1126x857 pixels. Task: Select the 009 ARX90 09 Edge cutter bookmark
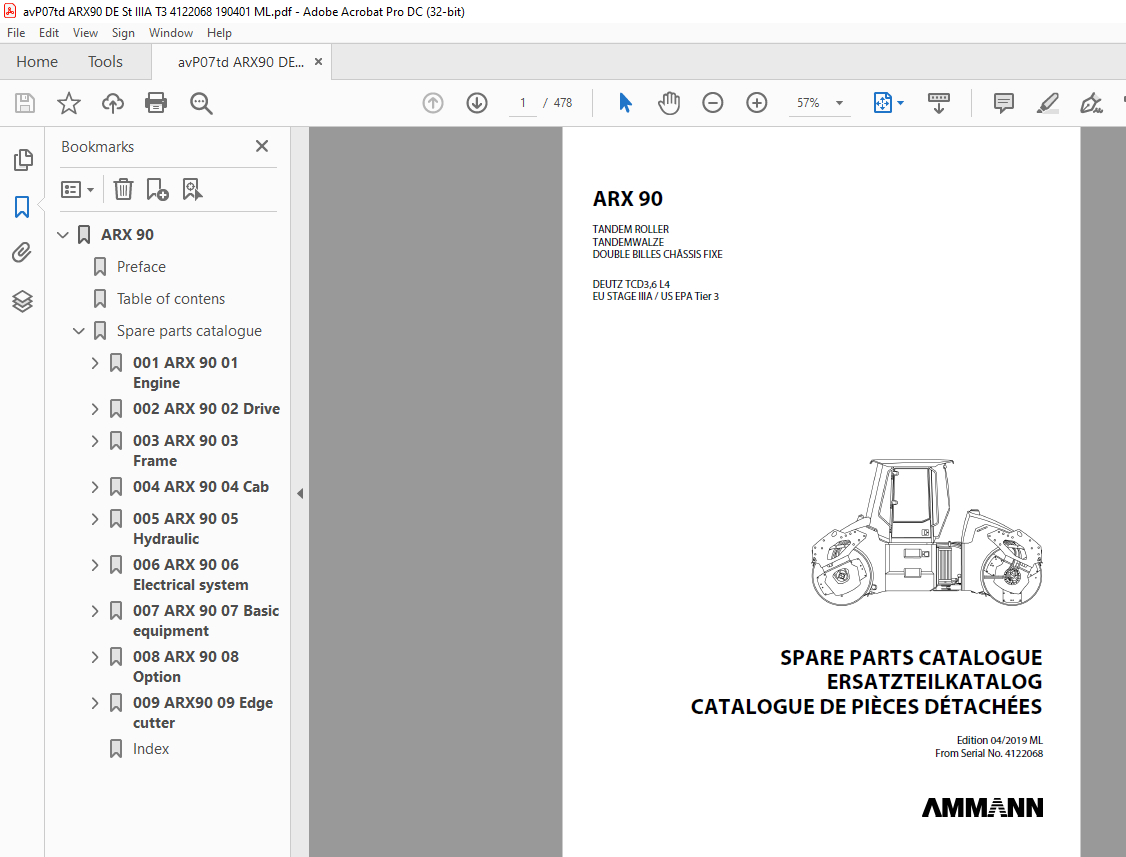pyautogui.click(x=203, y=713)
